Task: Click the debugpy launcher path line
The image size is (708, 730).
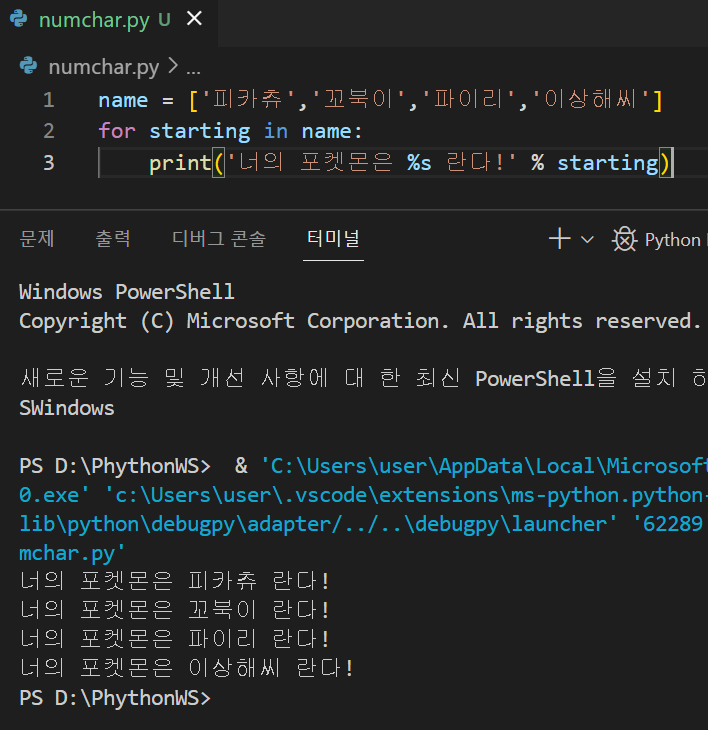Action: [x=361, y=524]
